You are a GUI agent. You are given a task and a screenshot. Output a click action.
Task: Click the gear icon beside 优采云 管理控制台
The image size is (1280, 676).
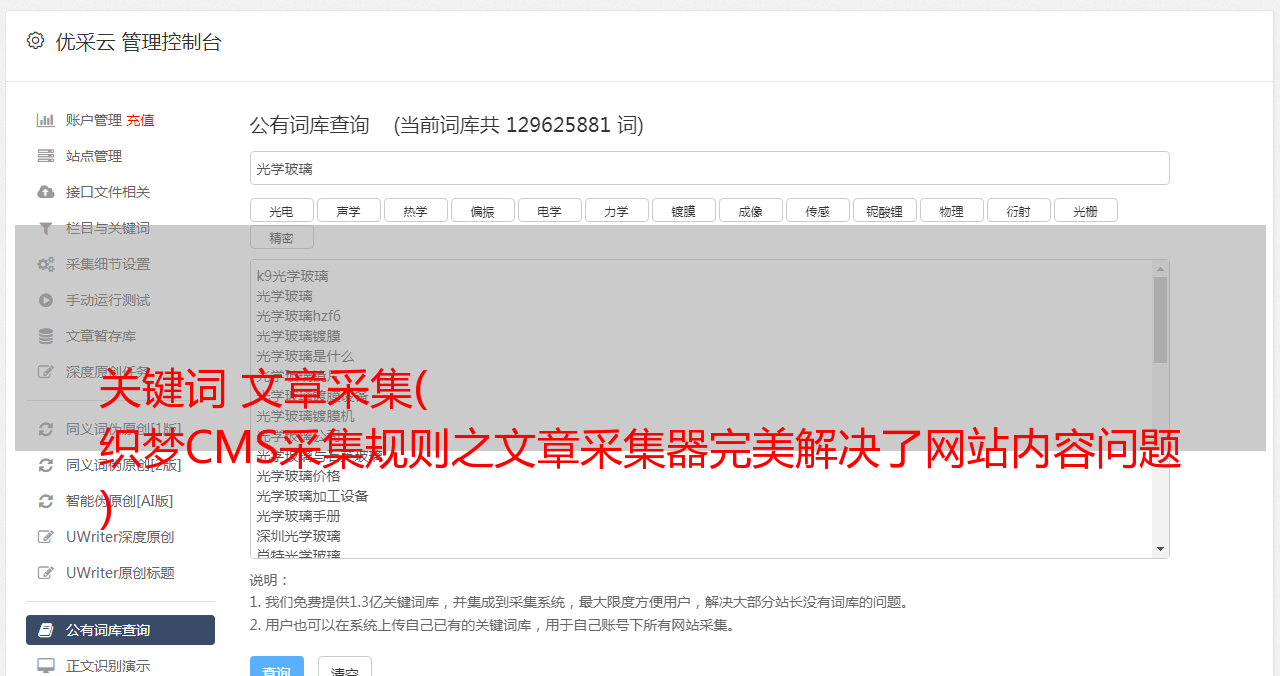(x=36, y=41)
